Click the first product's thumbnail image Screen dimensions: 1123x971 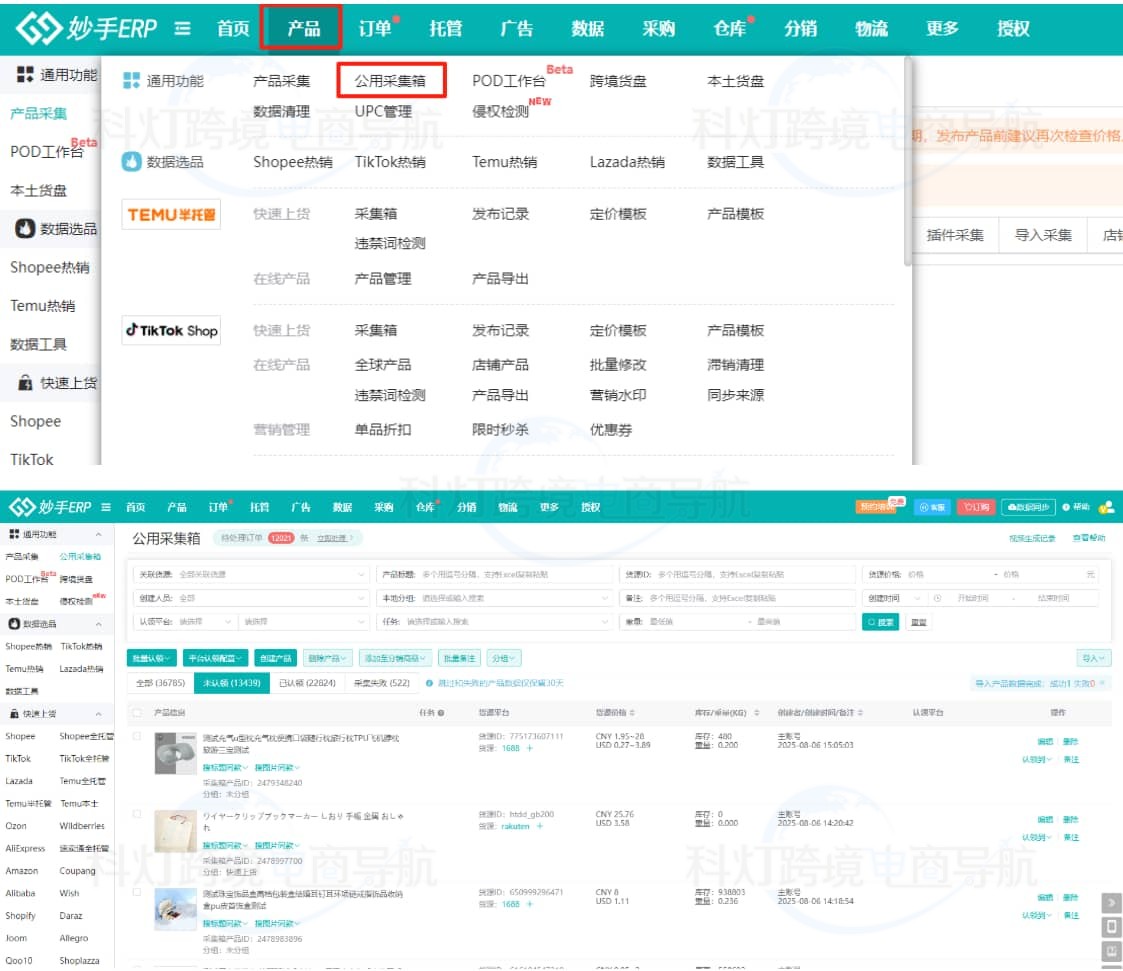(175, 754)
